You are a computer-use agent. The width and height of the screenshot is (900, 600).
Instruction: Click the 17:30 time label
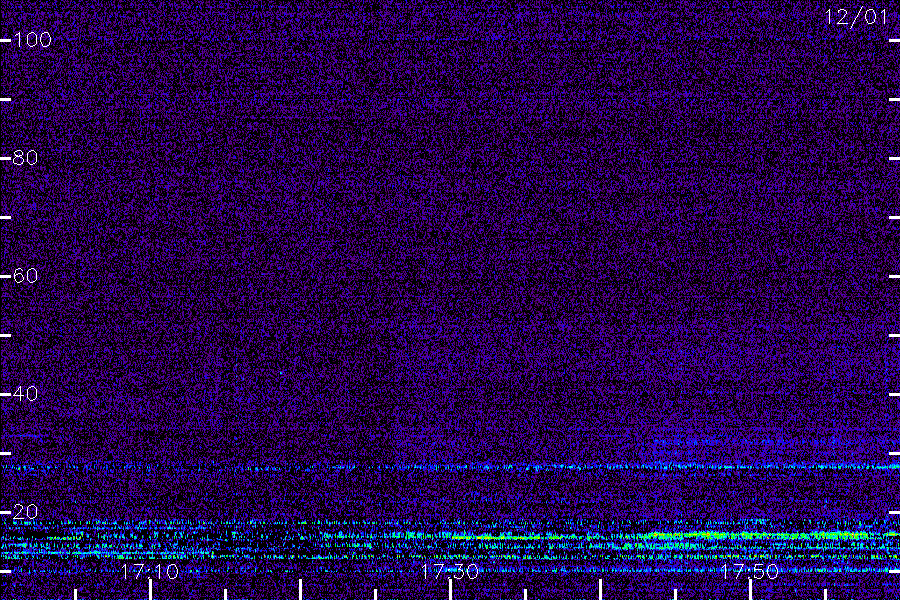[450, 571]
